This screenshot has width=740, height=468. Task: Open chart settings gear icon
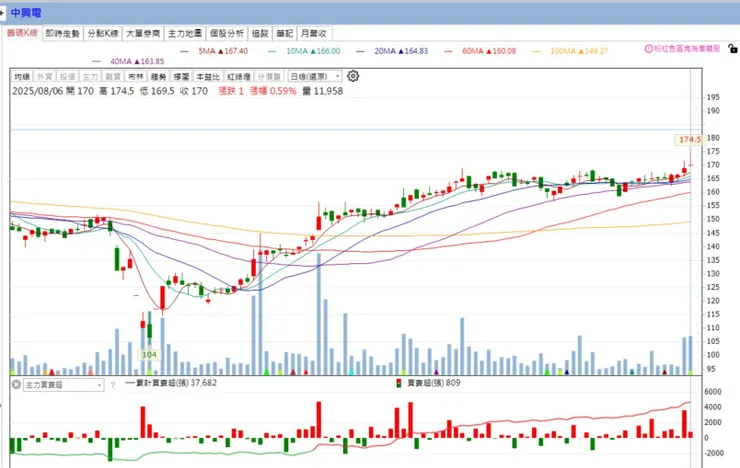pyautogui.click(x=353, y=76)
